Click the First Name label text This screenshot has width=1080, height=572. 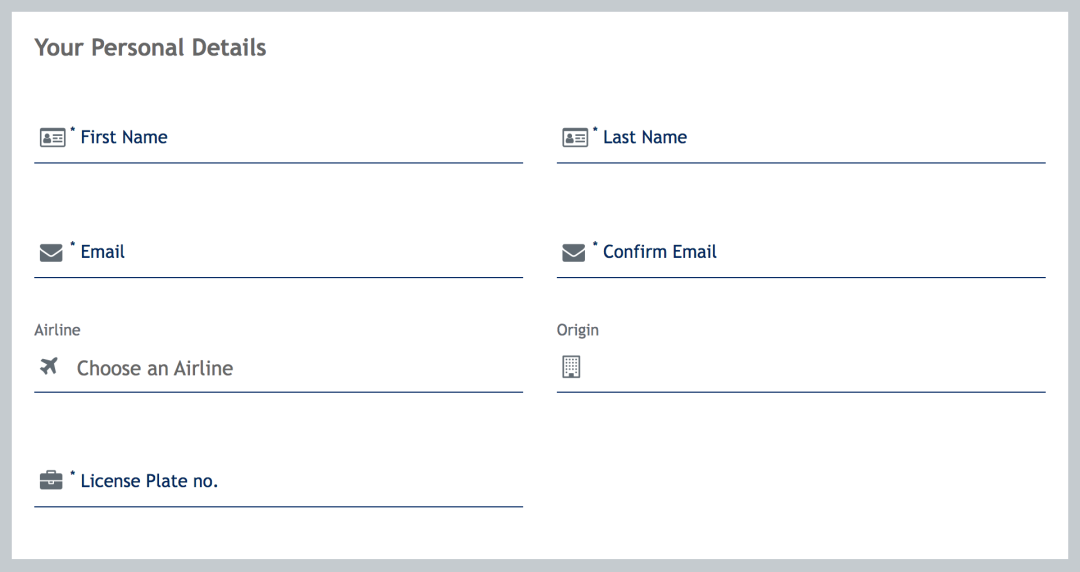124,137
